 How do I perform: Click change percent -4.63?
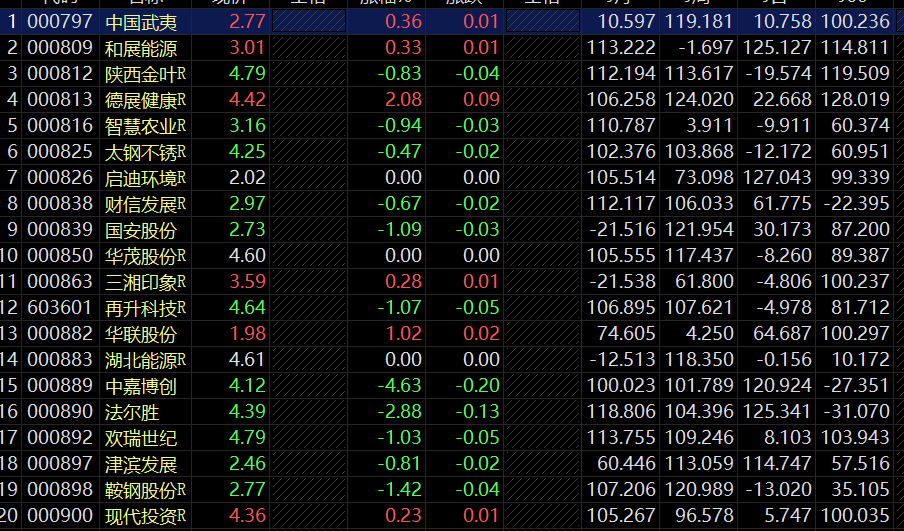[x=400, y=386]
